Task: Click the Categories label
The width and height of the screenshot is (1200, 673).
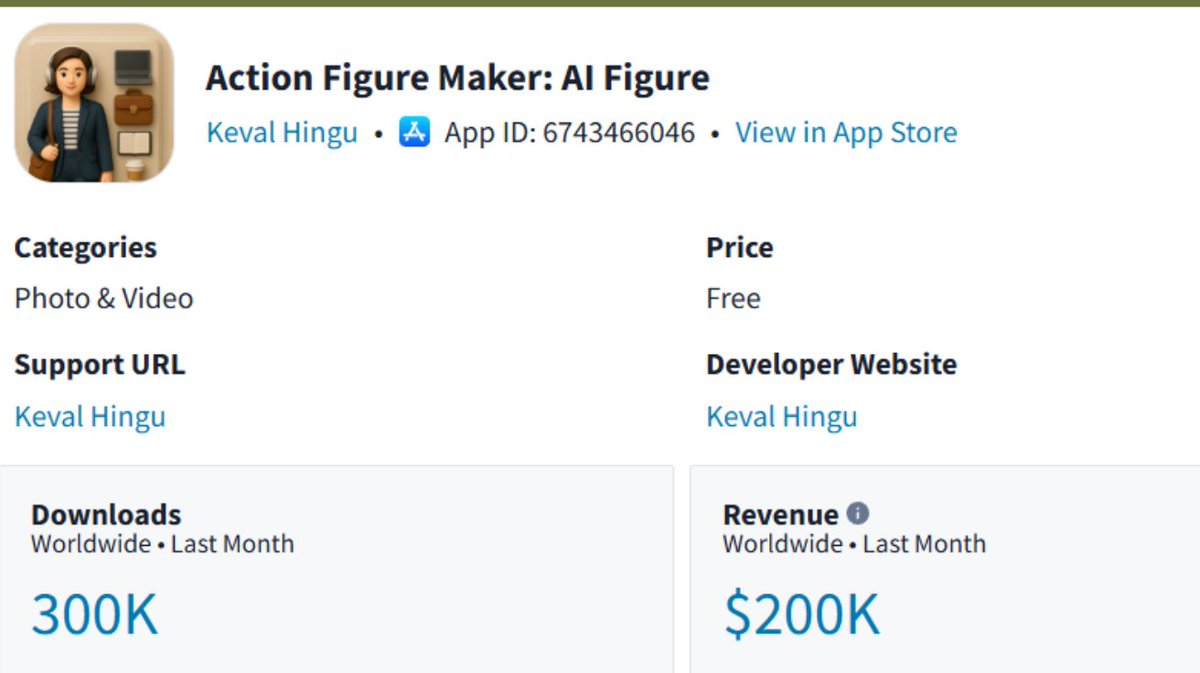Action: 86,248
